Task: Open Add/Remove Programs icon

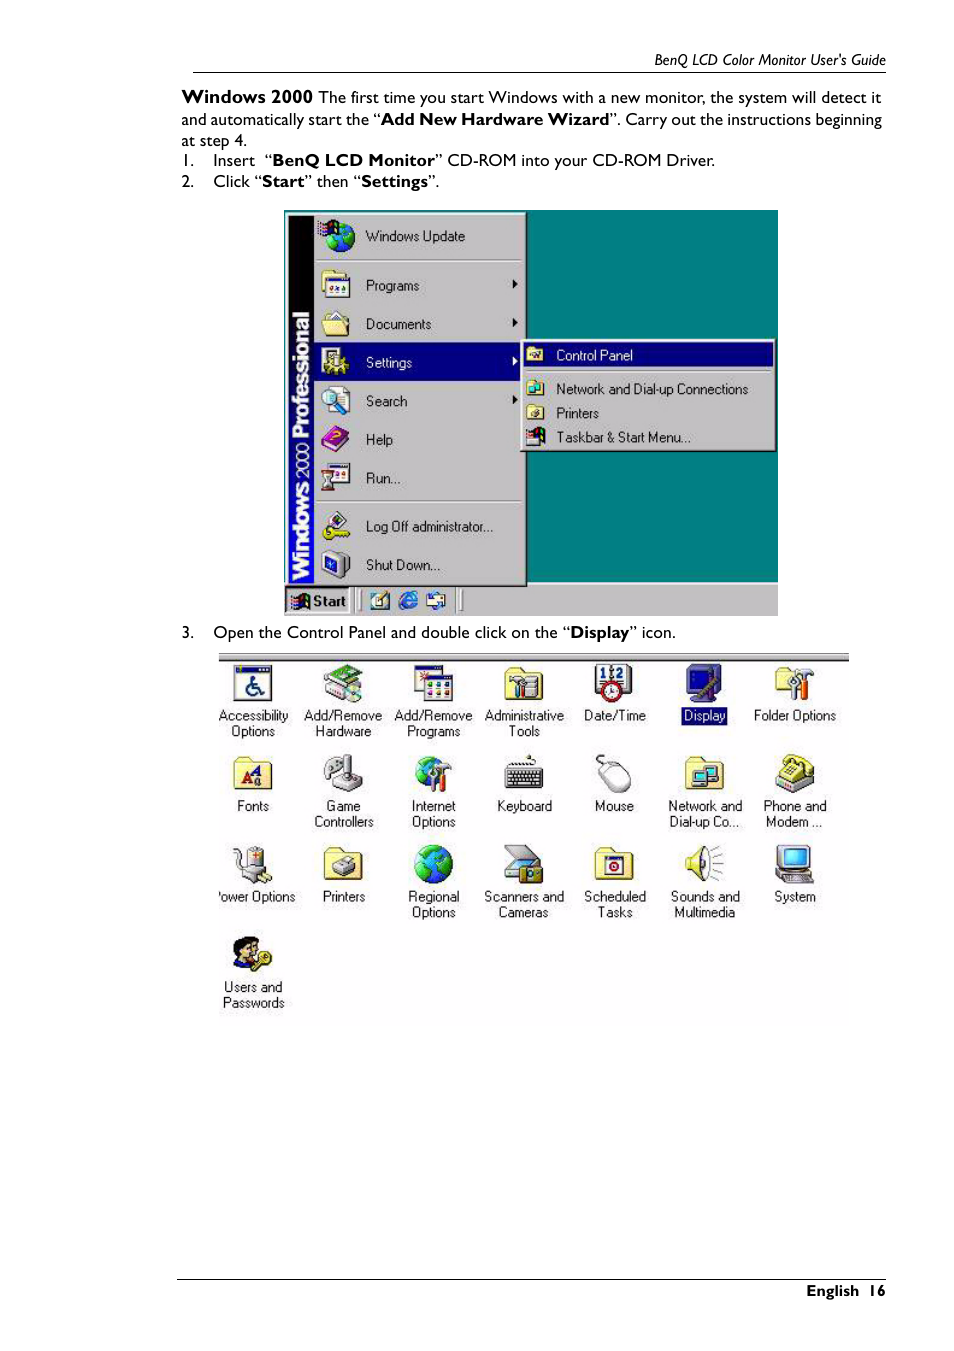Action: coord(433,685)
